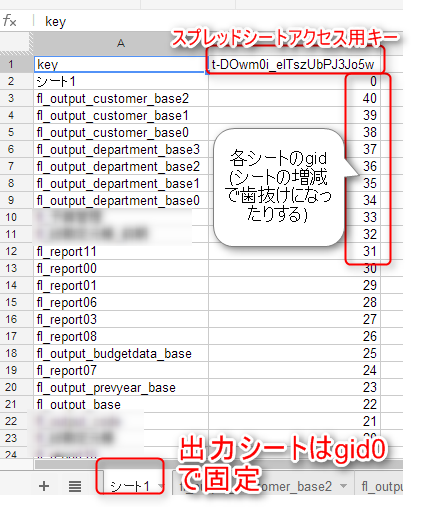Select cell fl_report11
Image resolution: width=428 pixels, height=507 pixels.
click(121, 251)
